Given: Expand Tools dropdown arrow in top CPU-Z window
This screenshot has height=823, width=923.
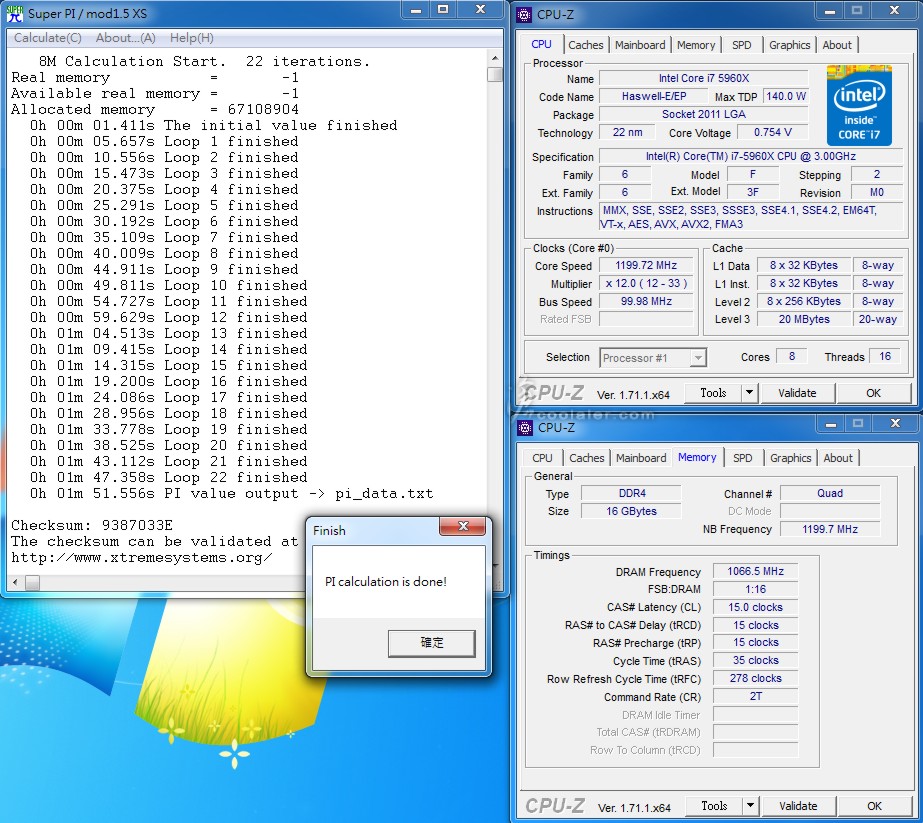Looking at the screenshot, I should click(x=749, y=393).
